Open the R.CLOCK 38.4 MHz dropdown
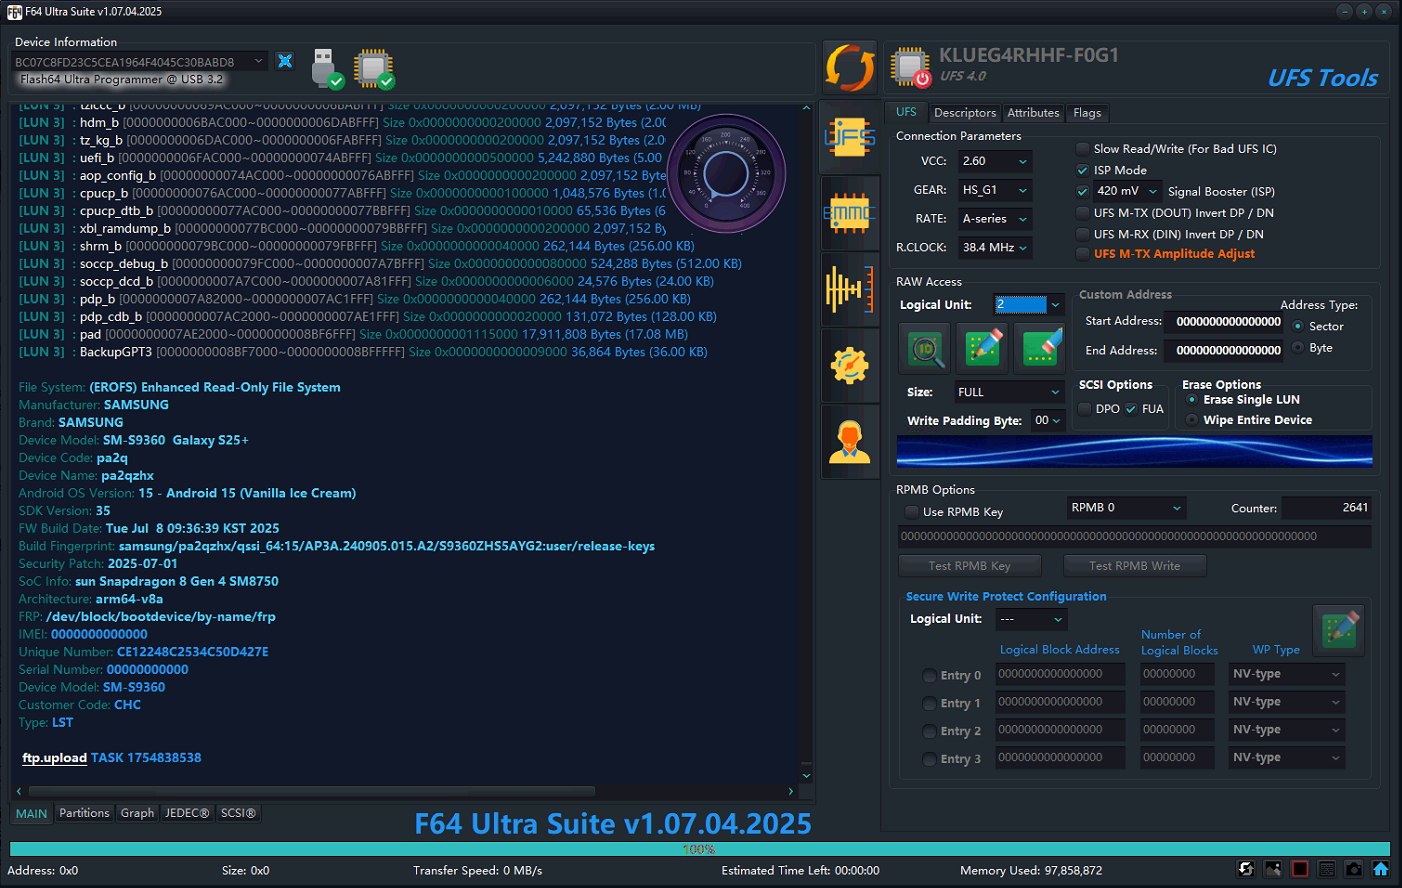The image size is (1402, 888). [995, 248]
